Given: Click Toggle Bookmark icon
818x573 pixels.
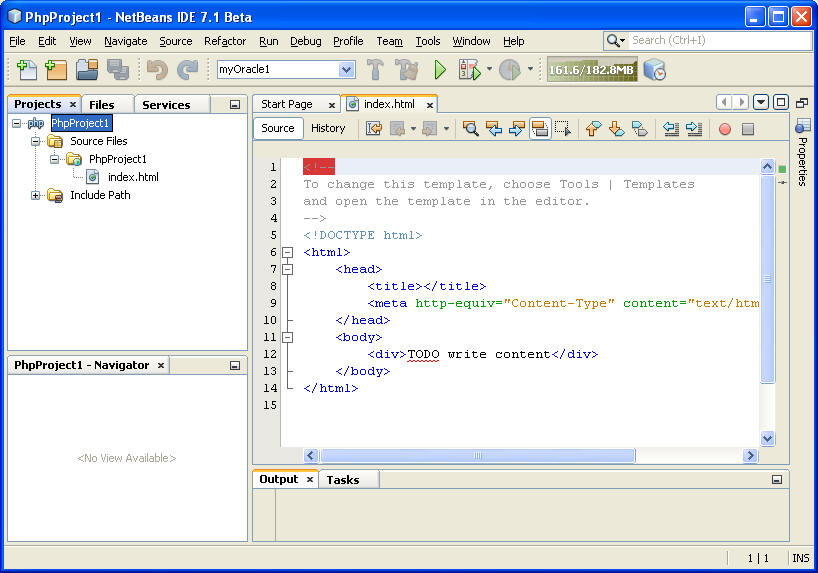Looking at the screenshot, I should pos(640,128).
